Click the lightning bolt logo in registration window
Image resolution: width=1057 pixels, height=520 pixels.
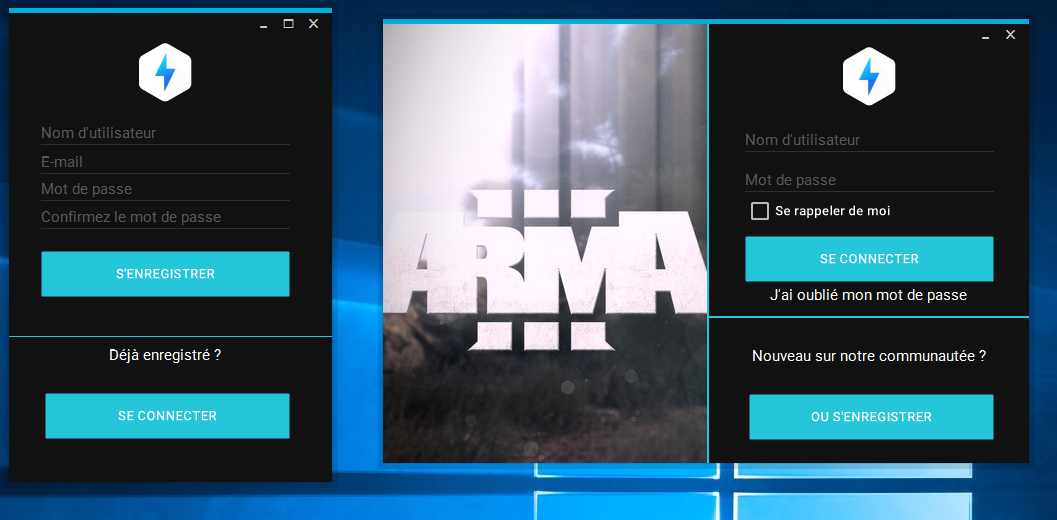tap(165, 72)
